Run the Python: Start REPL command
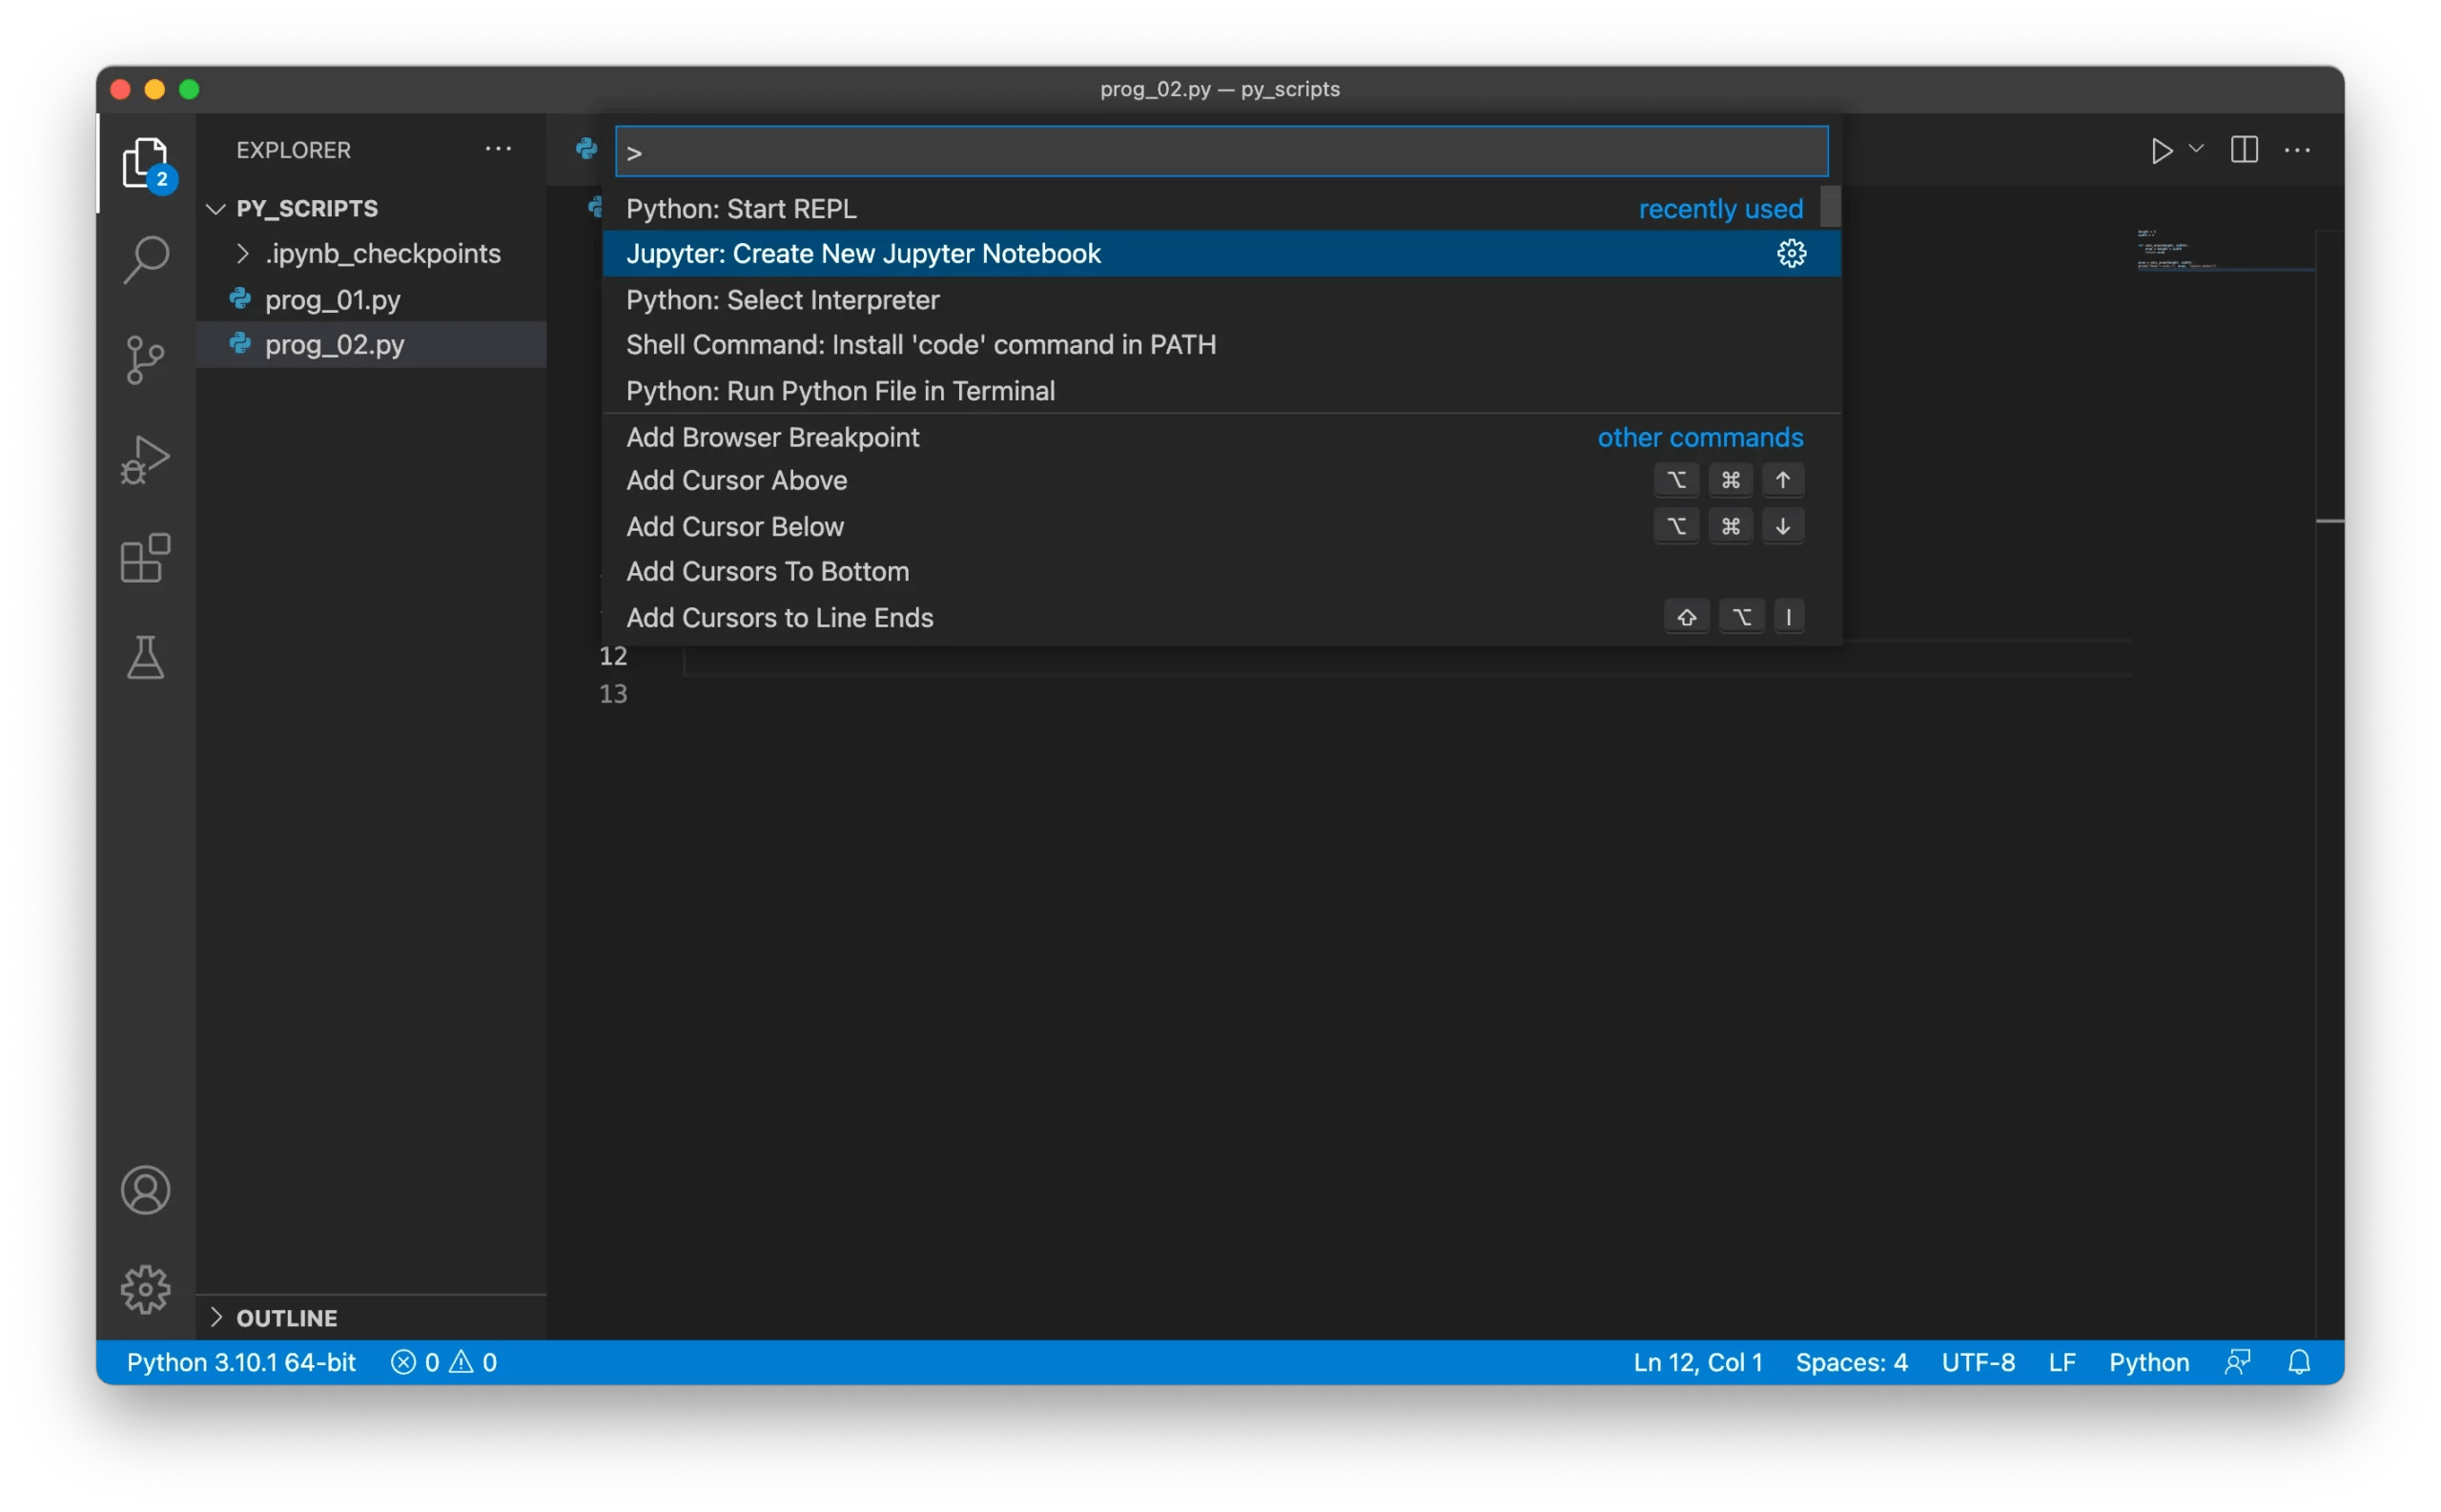The image size is (2441, 1512). [741, 208]
